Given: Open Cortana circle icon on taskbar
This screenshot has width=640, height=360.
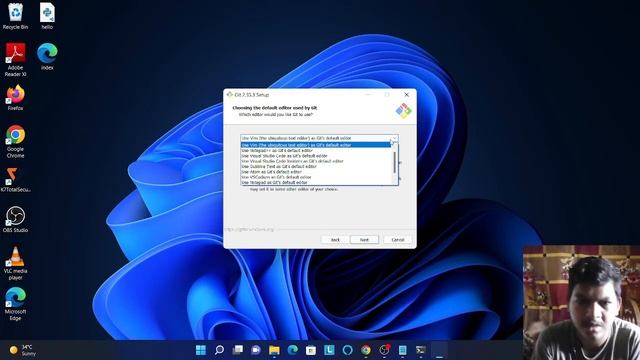Looking at the screenshot, I should click(x=347, y=350).
